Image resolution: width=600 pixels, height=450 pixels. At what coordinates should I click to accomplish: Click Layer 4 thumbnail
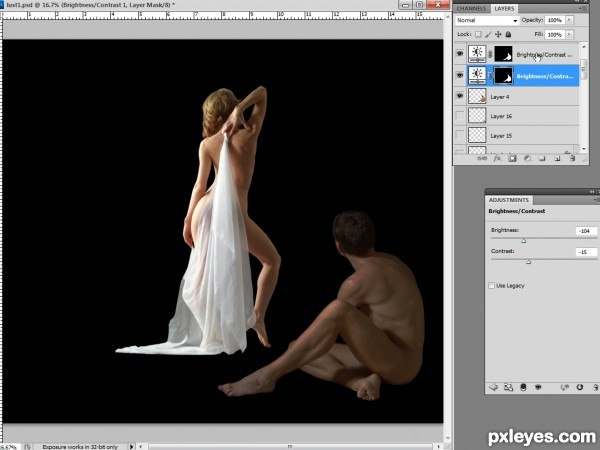pos(477,96)
